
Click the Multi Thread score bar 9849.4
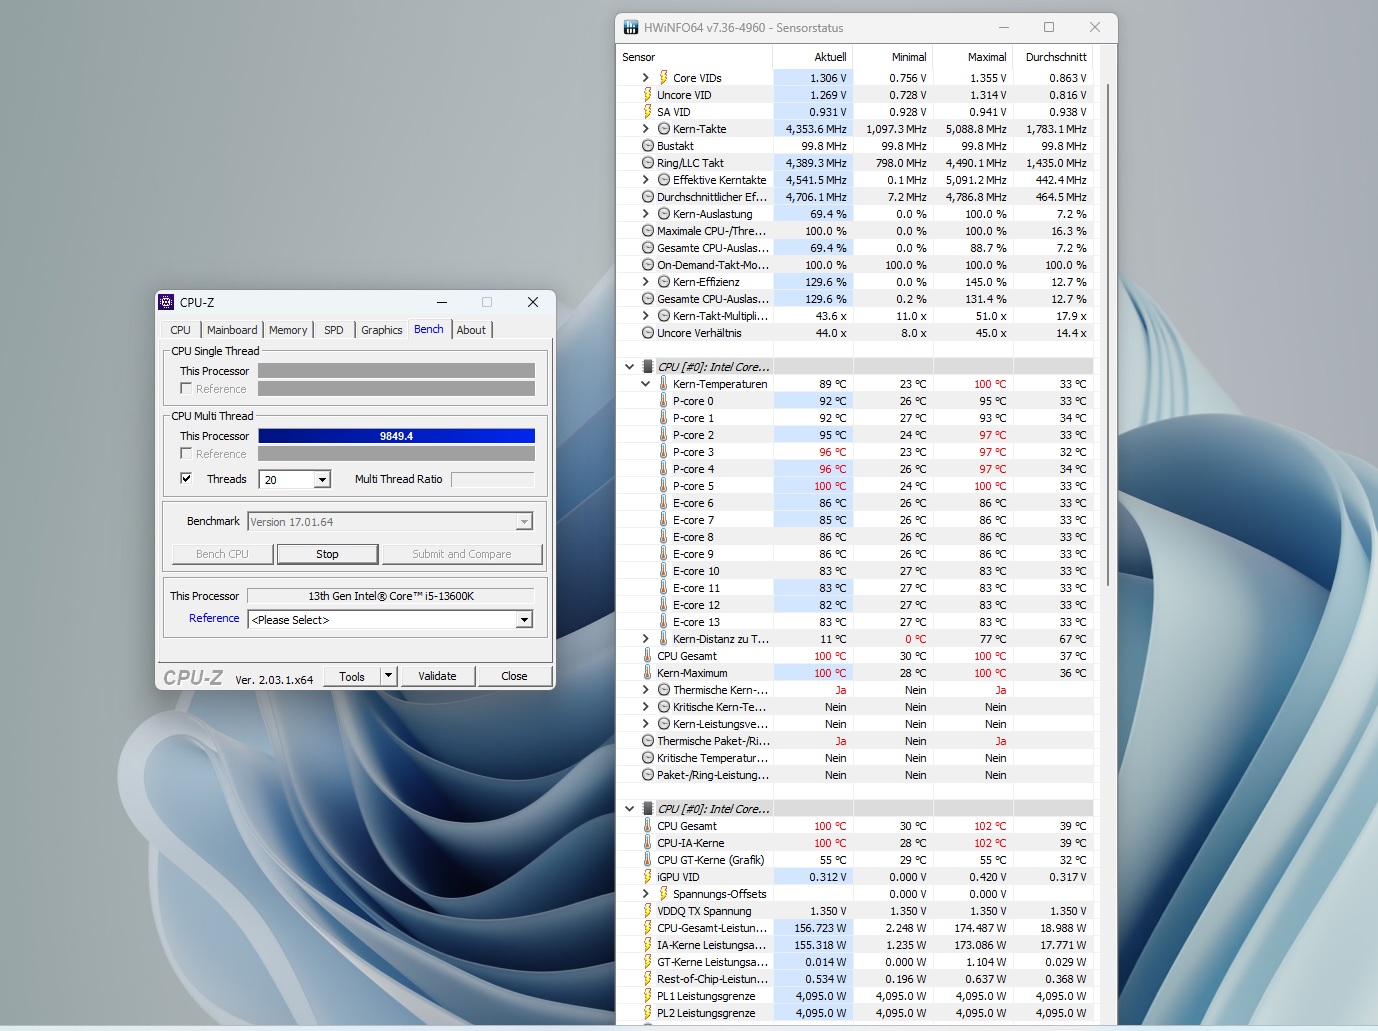click(x=396, y=436)
